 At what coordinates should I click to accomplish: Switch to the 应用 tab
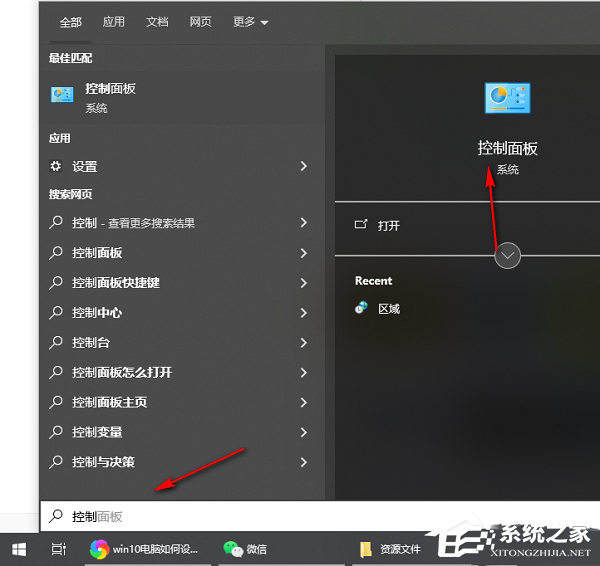[114, 21]
